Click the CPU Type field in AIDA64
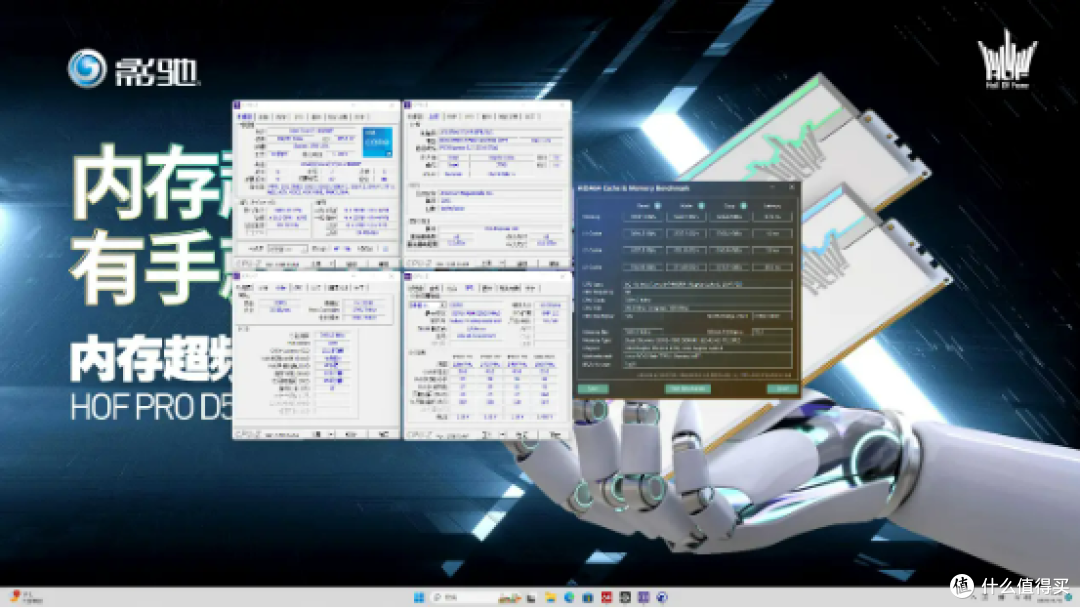1080x609 pixels. pyautogui.click(x=707, y=284)
